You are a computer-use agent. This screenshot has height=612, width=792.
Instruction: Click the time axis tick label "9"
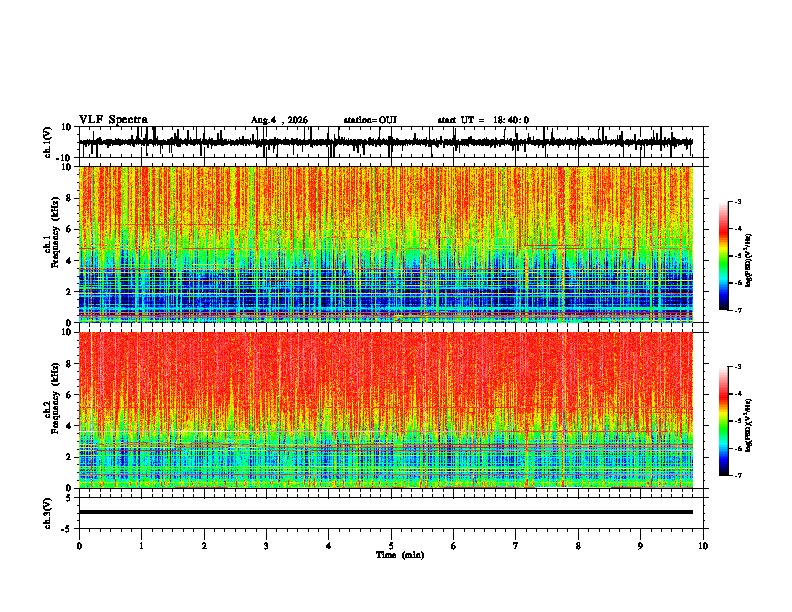640,546
